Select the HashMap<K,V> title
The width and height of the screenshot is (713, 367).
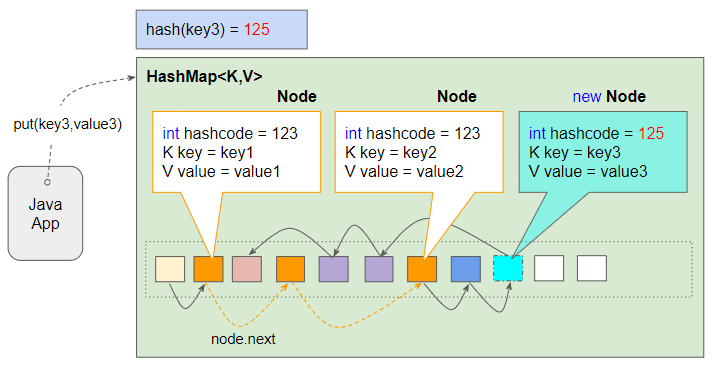[204, 76]
